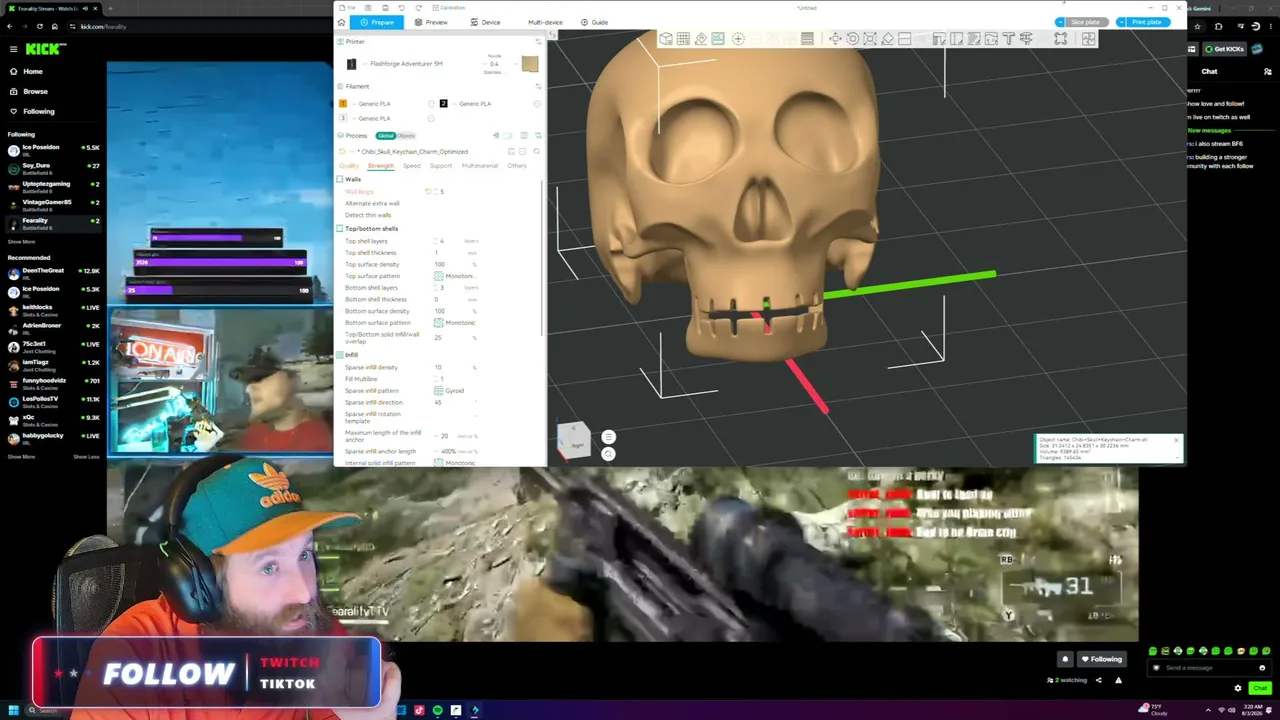The width and height of the screenshot is (1280, 720).
Task: Click the filament 2 black color swatch
Action: coord(444,104)
